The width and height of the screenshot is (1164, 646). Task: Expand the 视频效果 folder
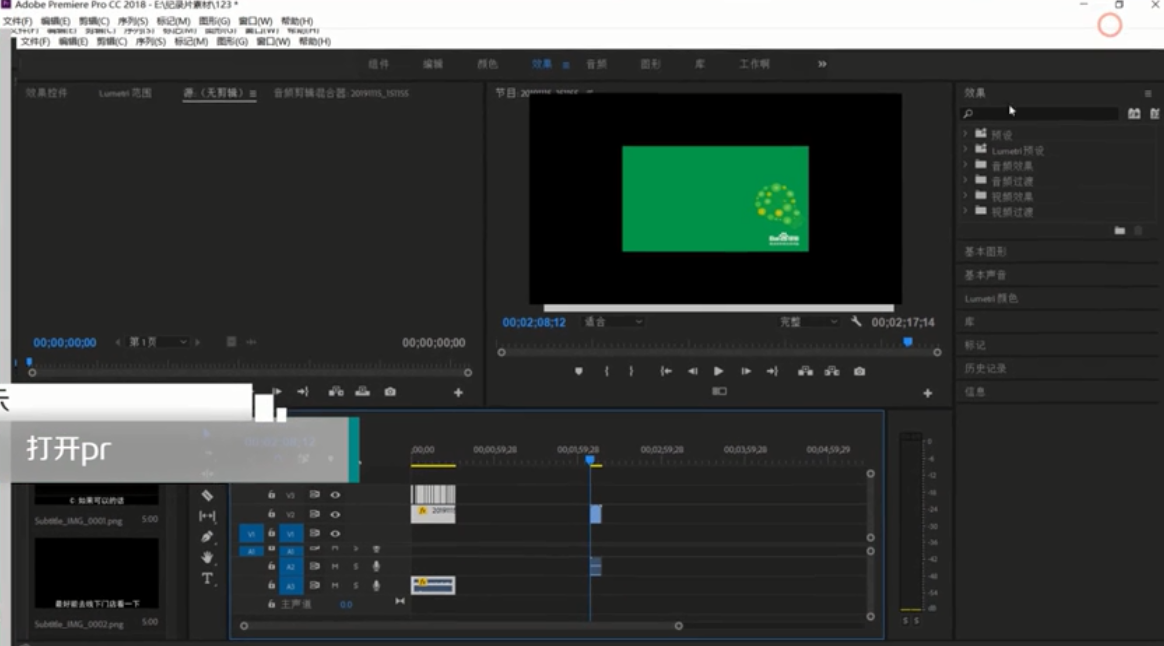965,197
